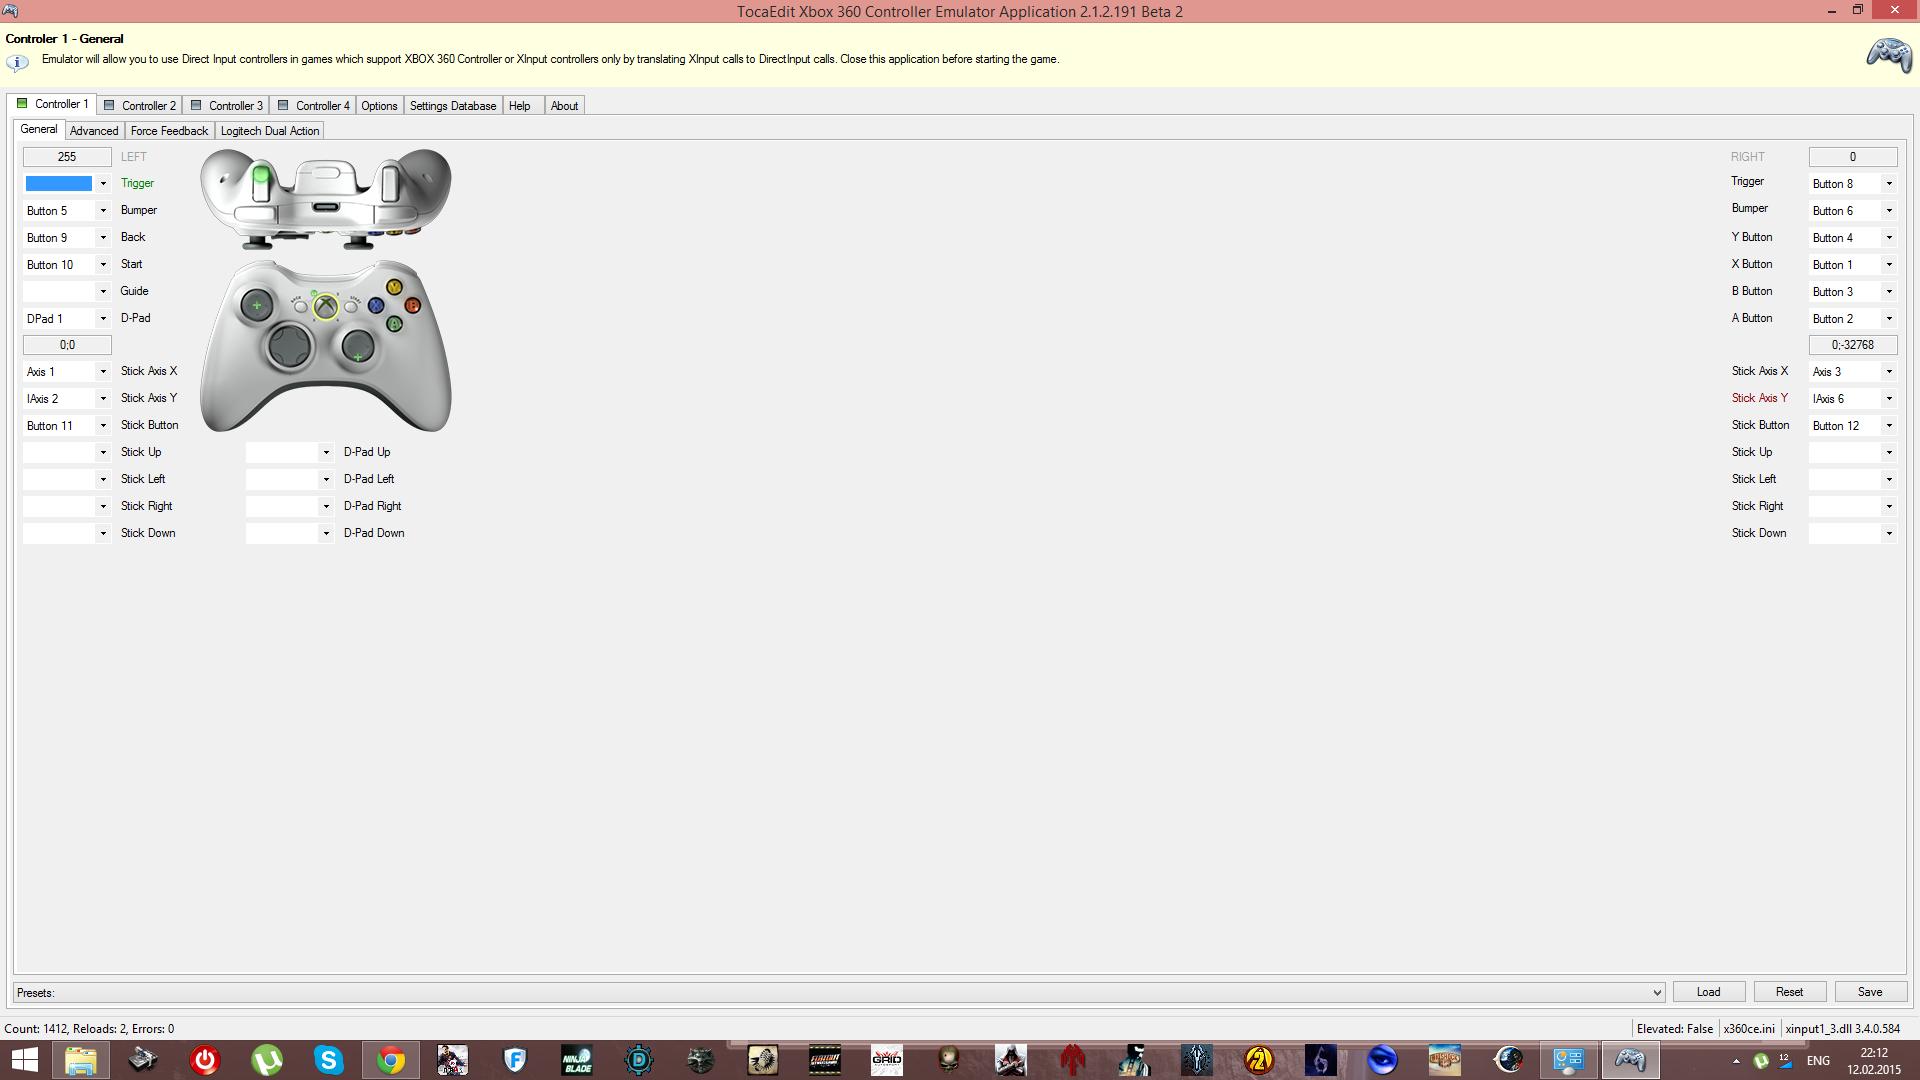
Task: Click the trigger value 255 input field
Action: pos(66,156)
